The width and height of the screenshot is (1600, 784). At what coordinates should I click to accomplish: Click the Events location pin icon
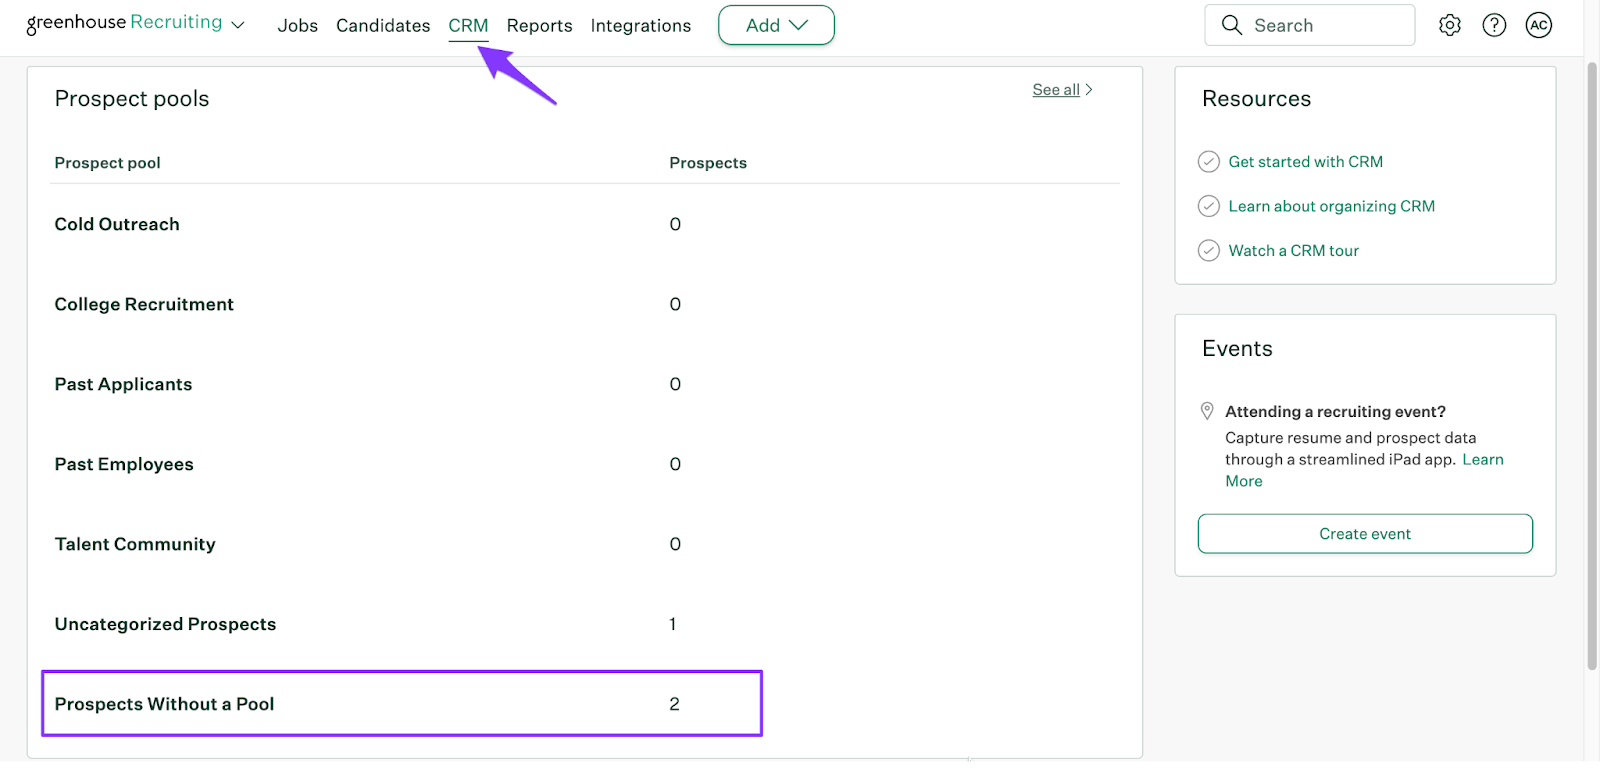pyautogui.click(x=1207, y=411)
